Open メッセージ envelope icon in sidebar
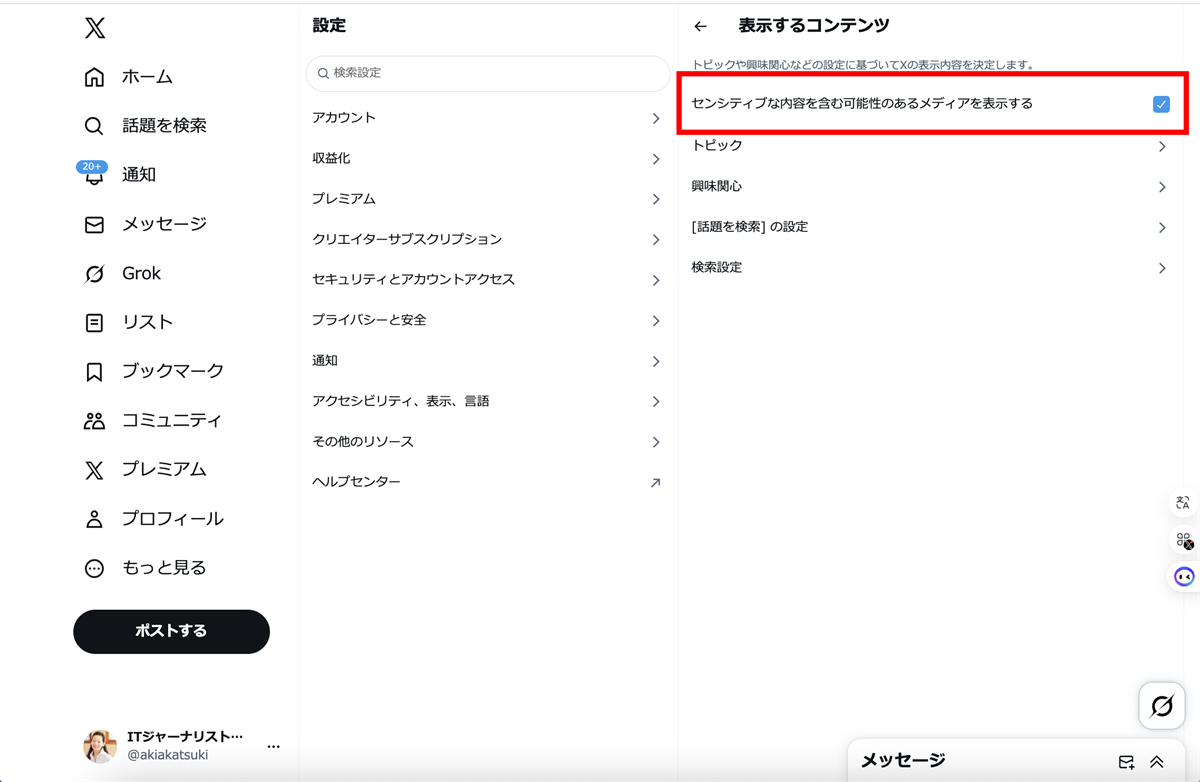 (x=94, y=224)
